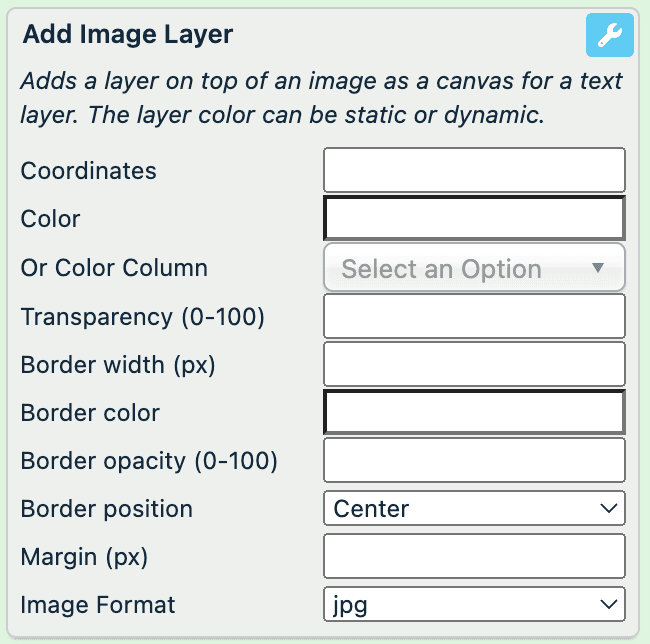Click the Coordinates input field
Screen dimensions: 650x644
click(474, 170)
